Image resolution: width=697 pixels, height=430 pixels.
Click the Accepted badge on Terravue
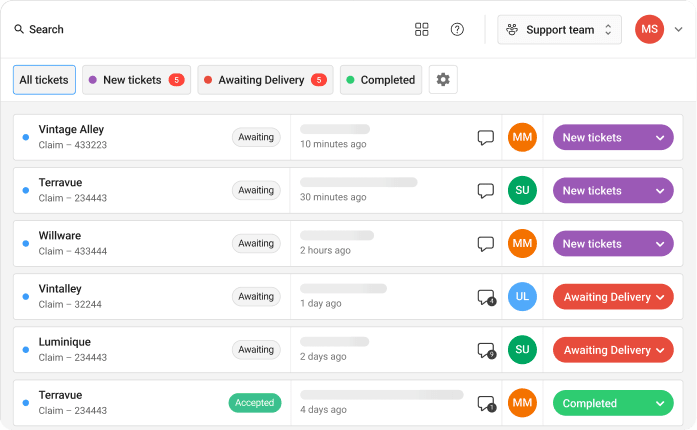[x=255, y=403]
